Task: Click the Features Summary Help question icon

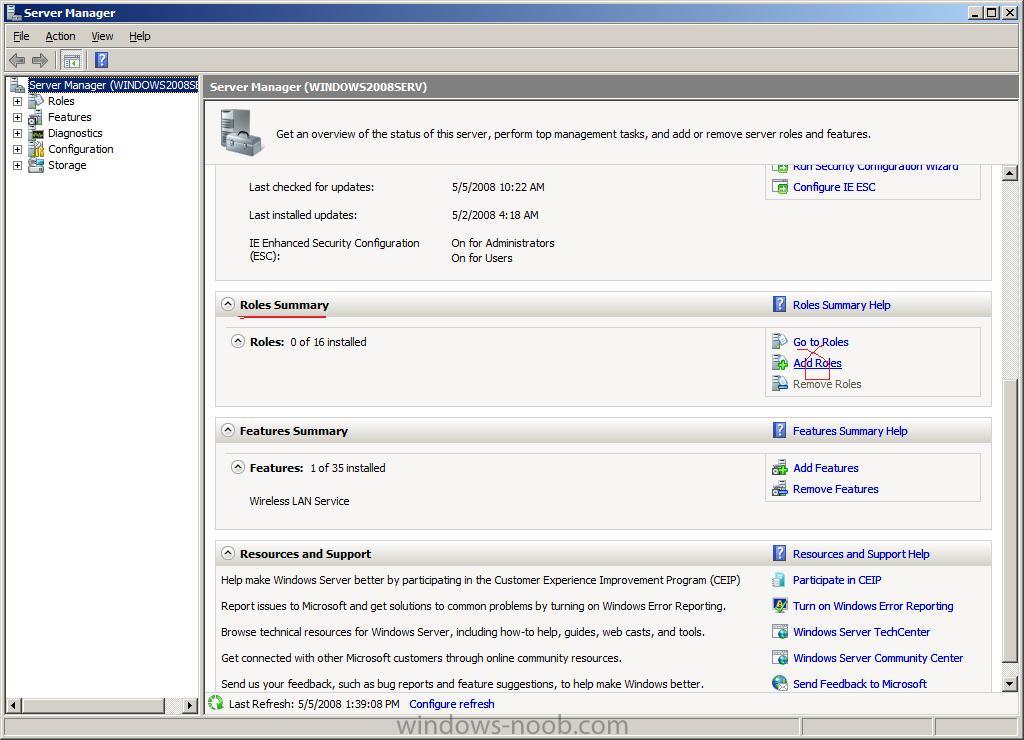Action: coord(779,430)
